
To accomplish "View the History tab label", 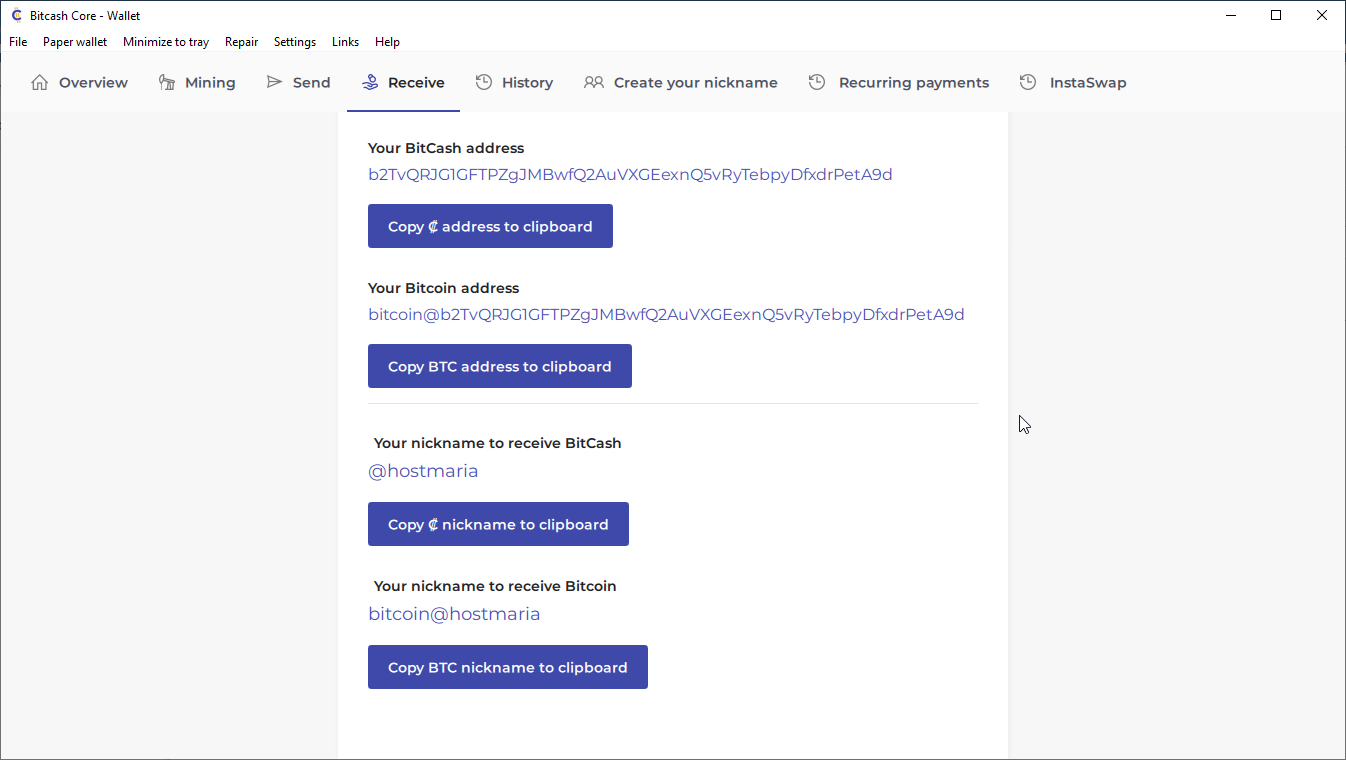I will coord(527,83).
